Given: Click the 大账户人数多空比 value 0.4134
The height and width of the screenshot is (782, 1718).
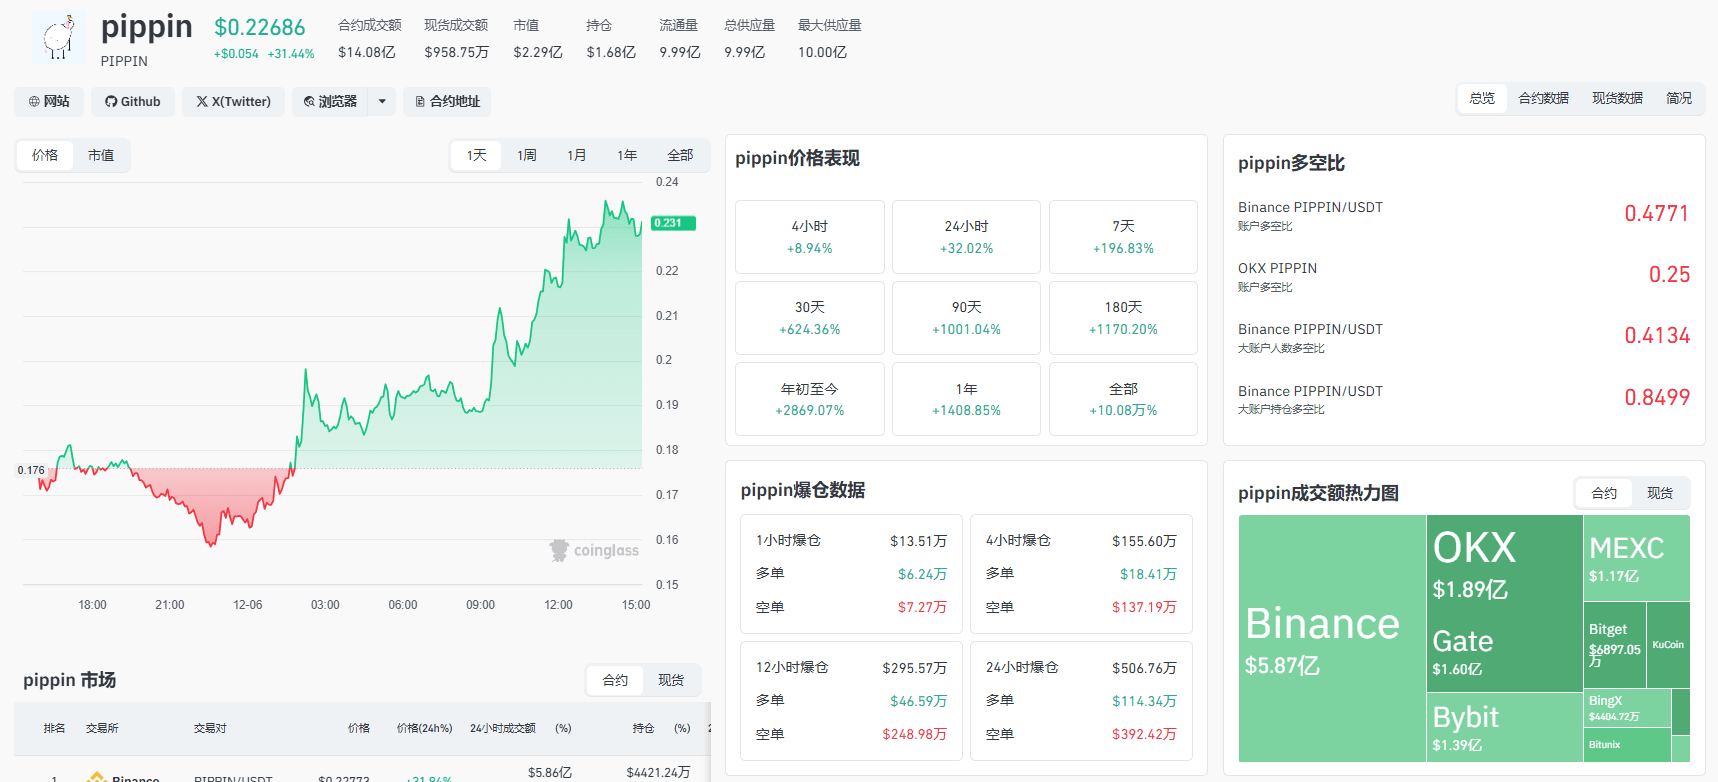Looking at the screenshot, I should (x=1657, y=335).
